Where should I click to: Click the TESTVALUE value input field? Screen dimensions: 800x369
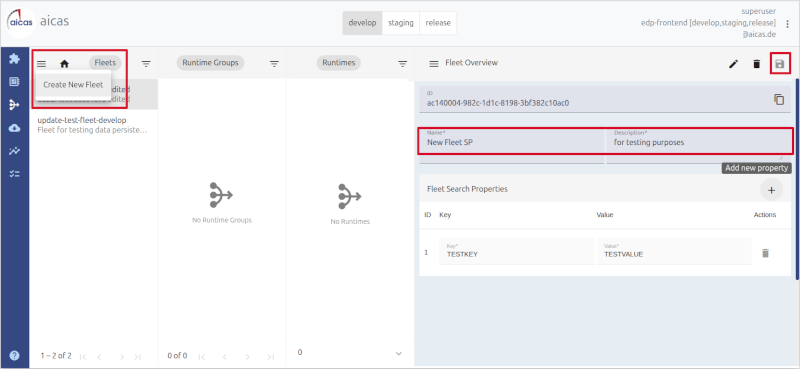(674, 251)
